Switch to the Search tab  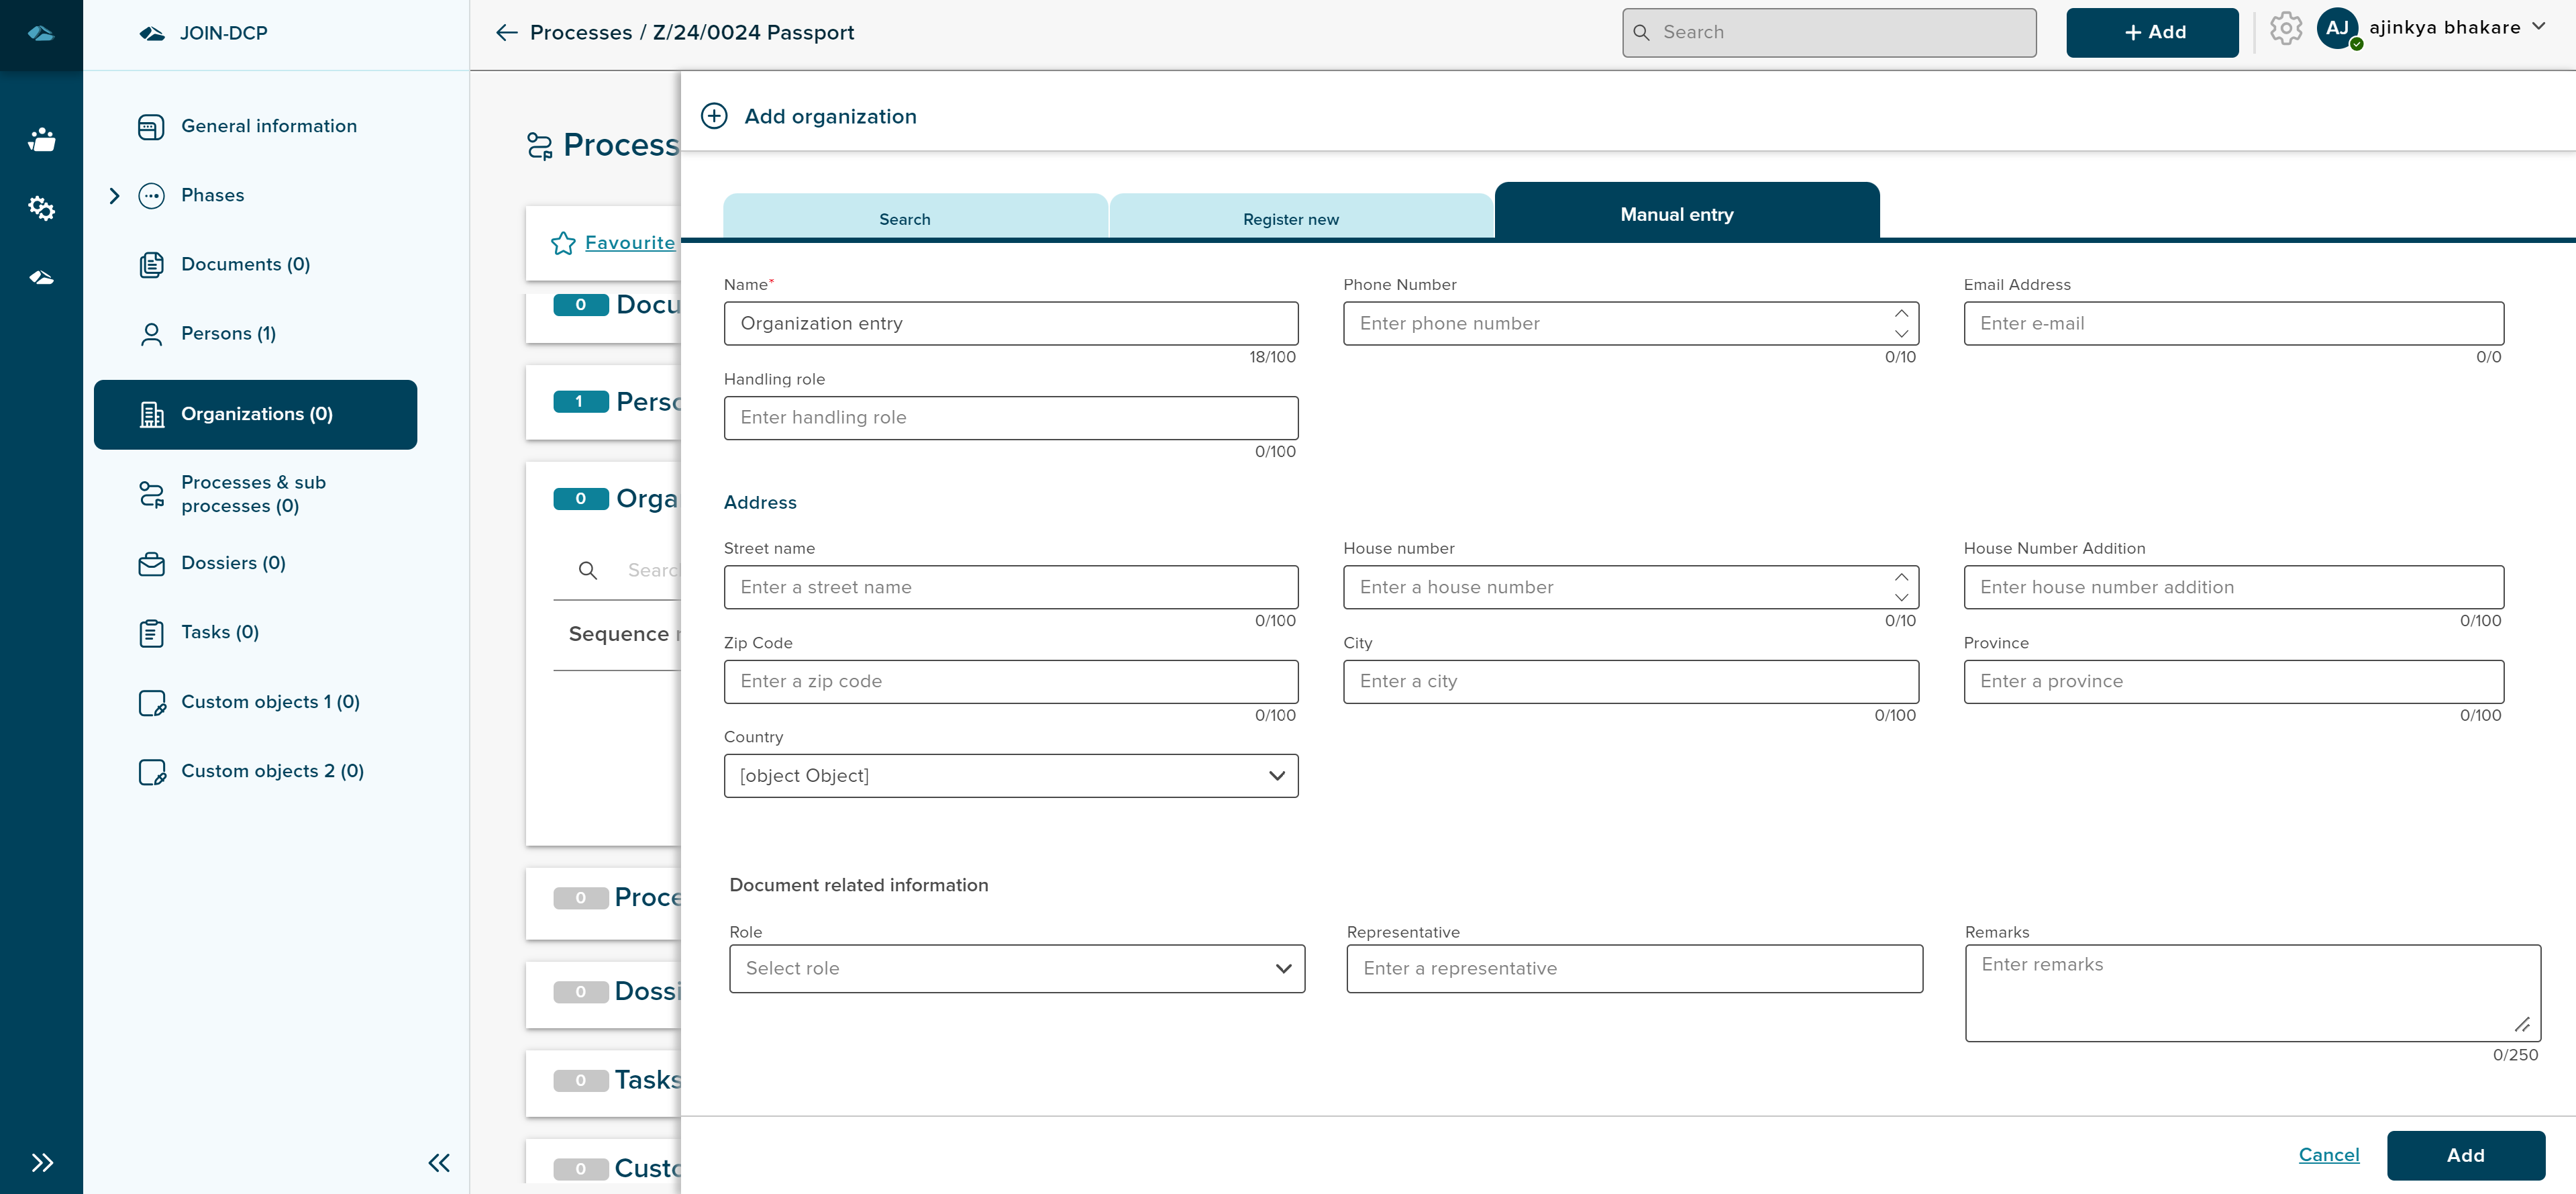904,218
